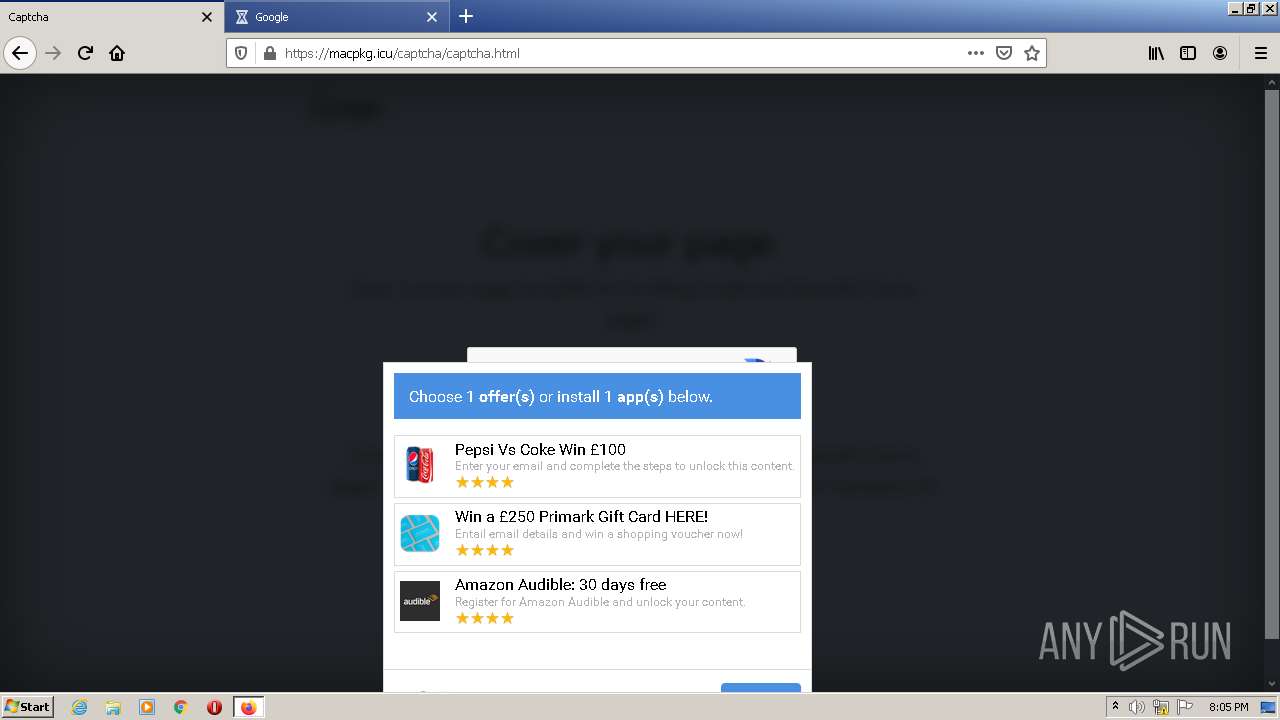Show hidden system tray icons
Image resolution: width=1280 pixels, height=720 pixels.
pyautogui.click(x=1115, y=707)
